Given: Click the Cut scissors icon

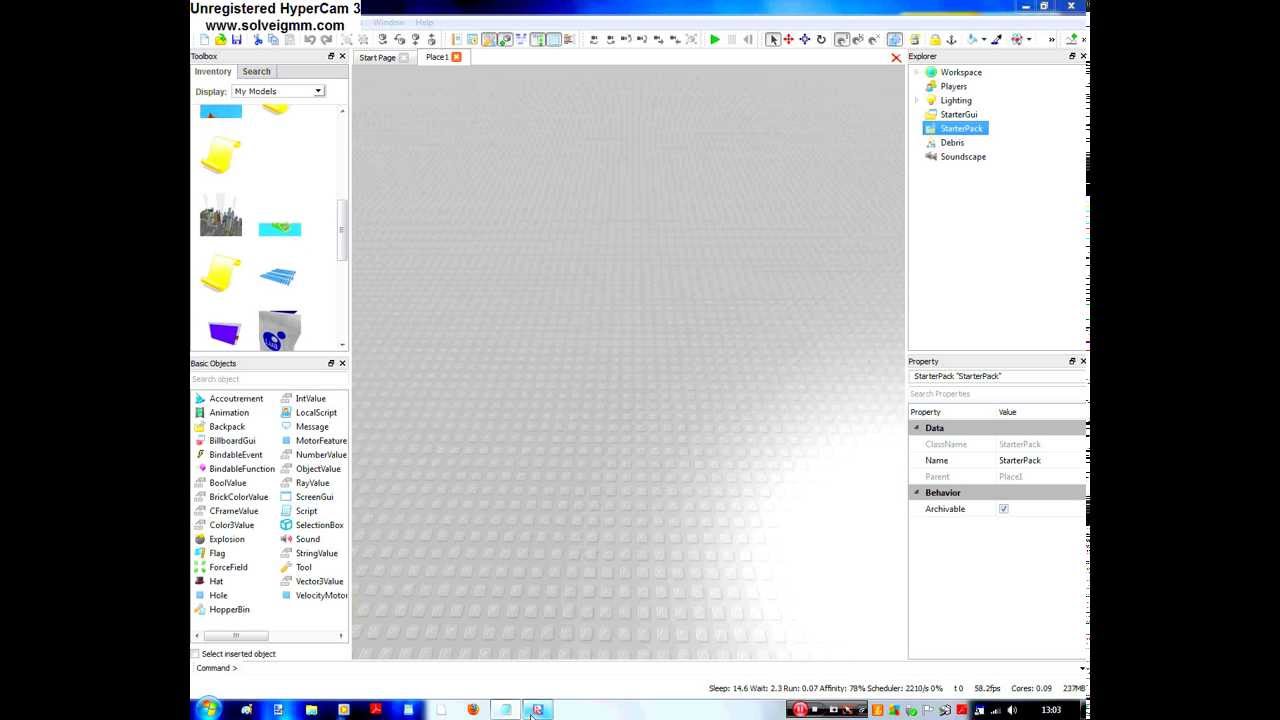Looking at the screenshot, I should 257,40.
